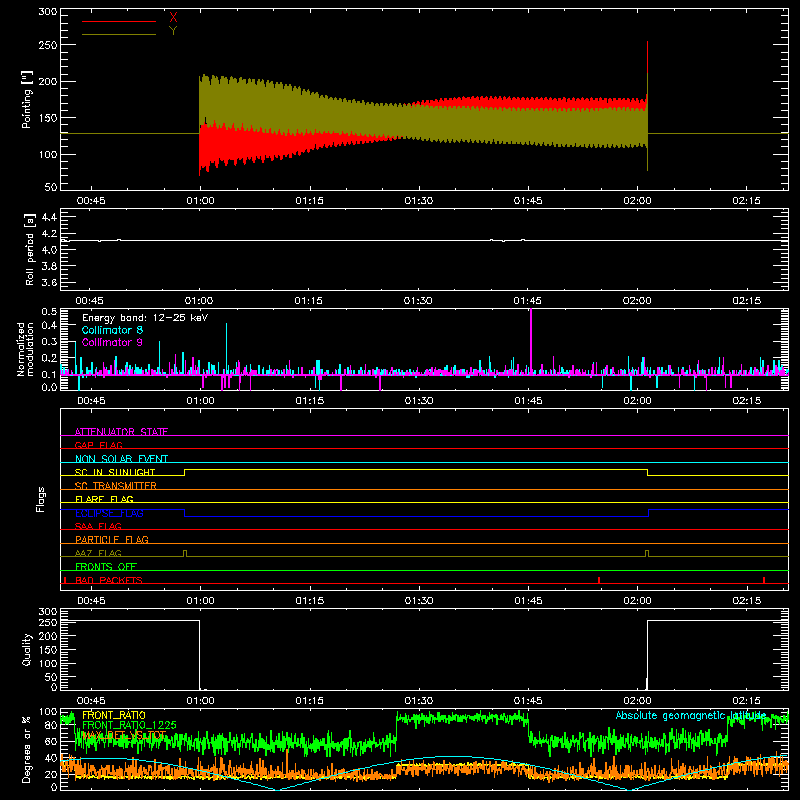This screenshot has width=800, height=800.
Task: Click "Energy band: 12-25 keV" annotation
Action: click(145, 318)
